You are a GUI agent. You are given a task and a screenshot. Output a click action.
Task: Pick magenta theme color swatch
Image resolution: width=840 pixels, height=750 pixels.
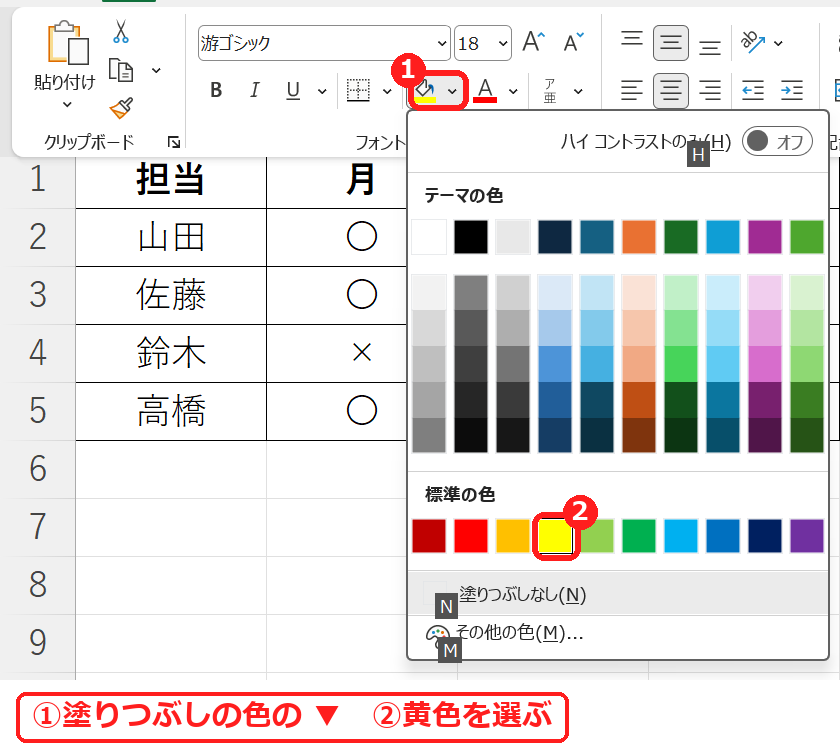tap(765, 236)
